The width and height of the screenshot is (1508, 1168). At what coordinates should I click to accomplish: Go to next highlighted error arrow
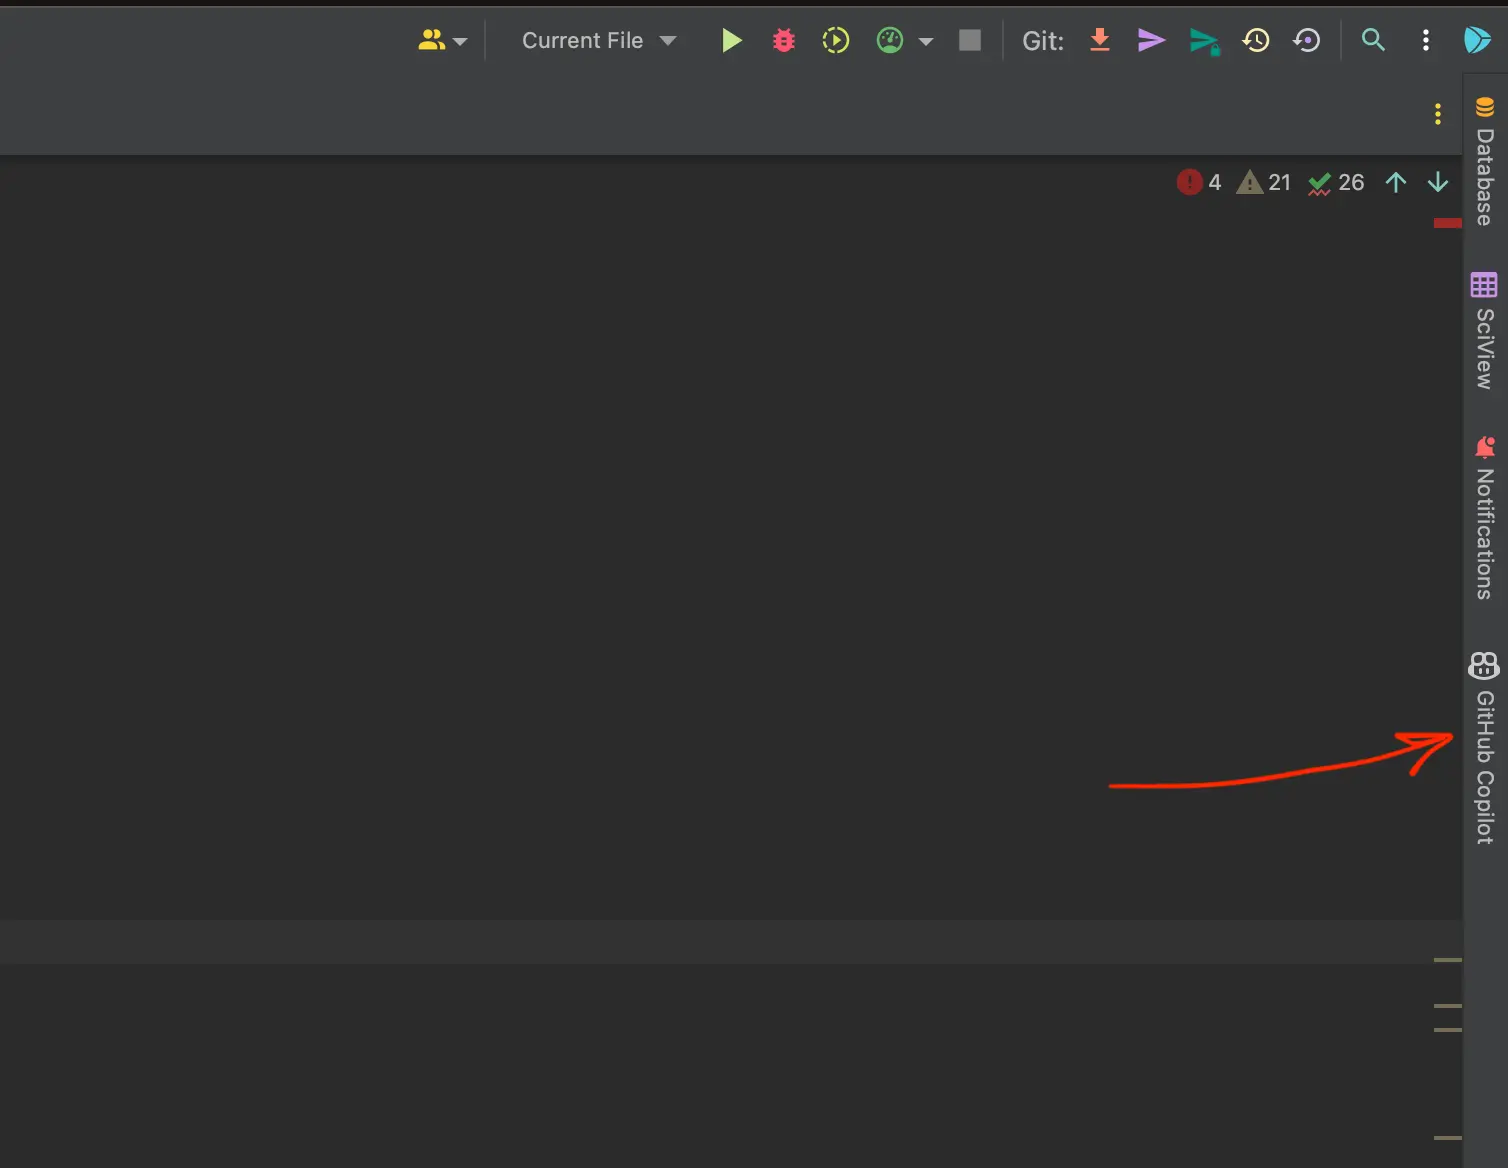coord(1438,182)
